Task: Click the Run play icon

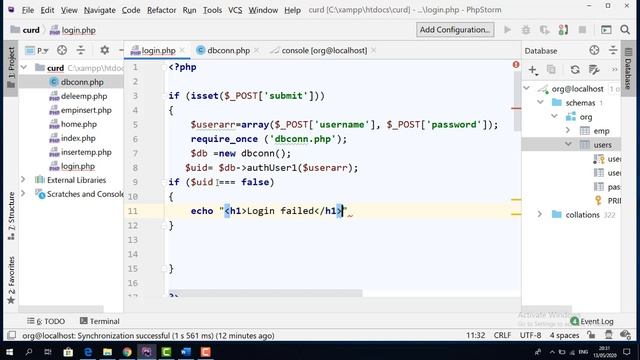Action: tap(507, 30)
